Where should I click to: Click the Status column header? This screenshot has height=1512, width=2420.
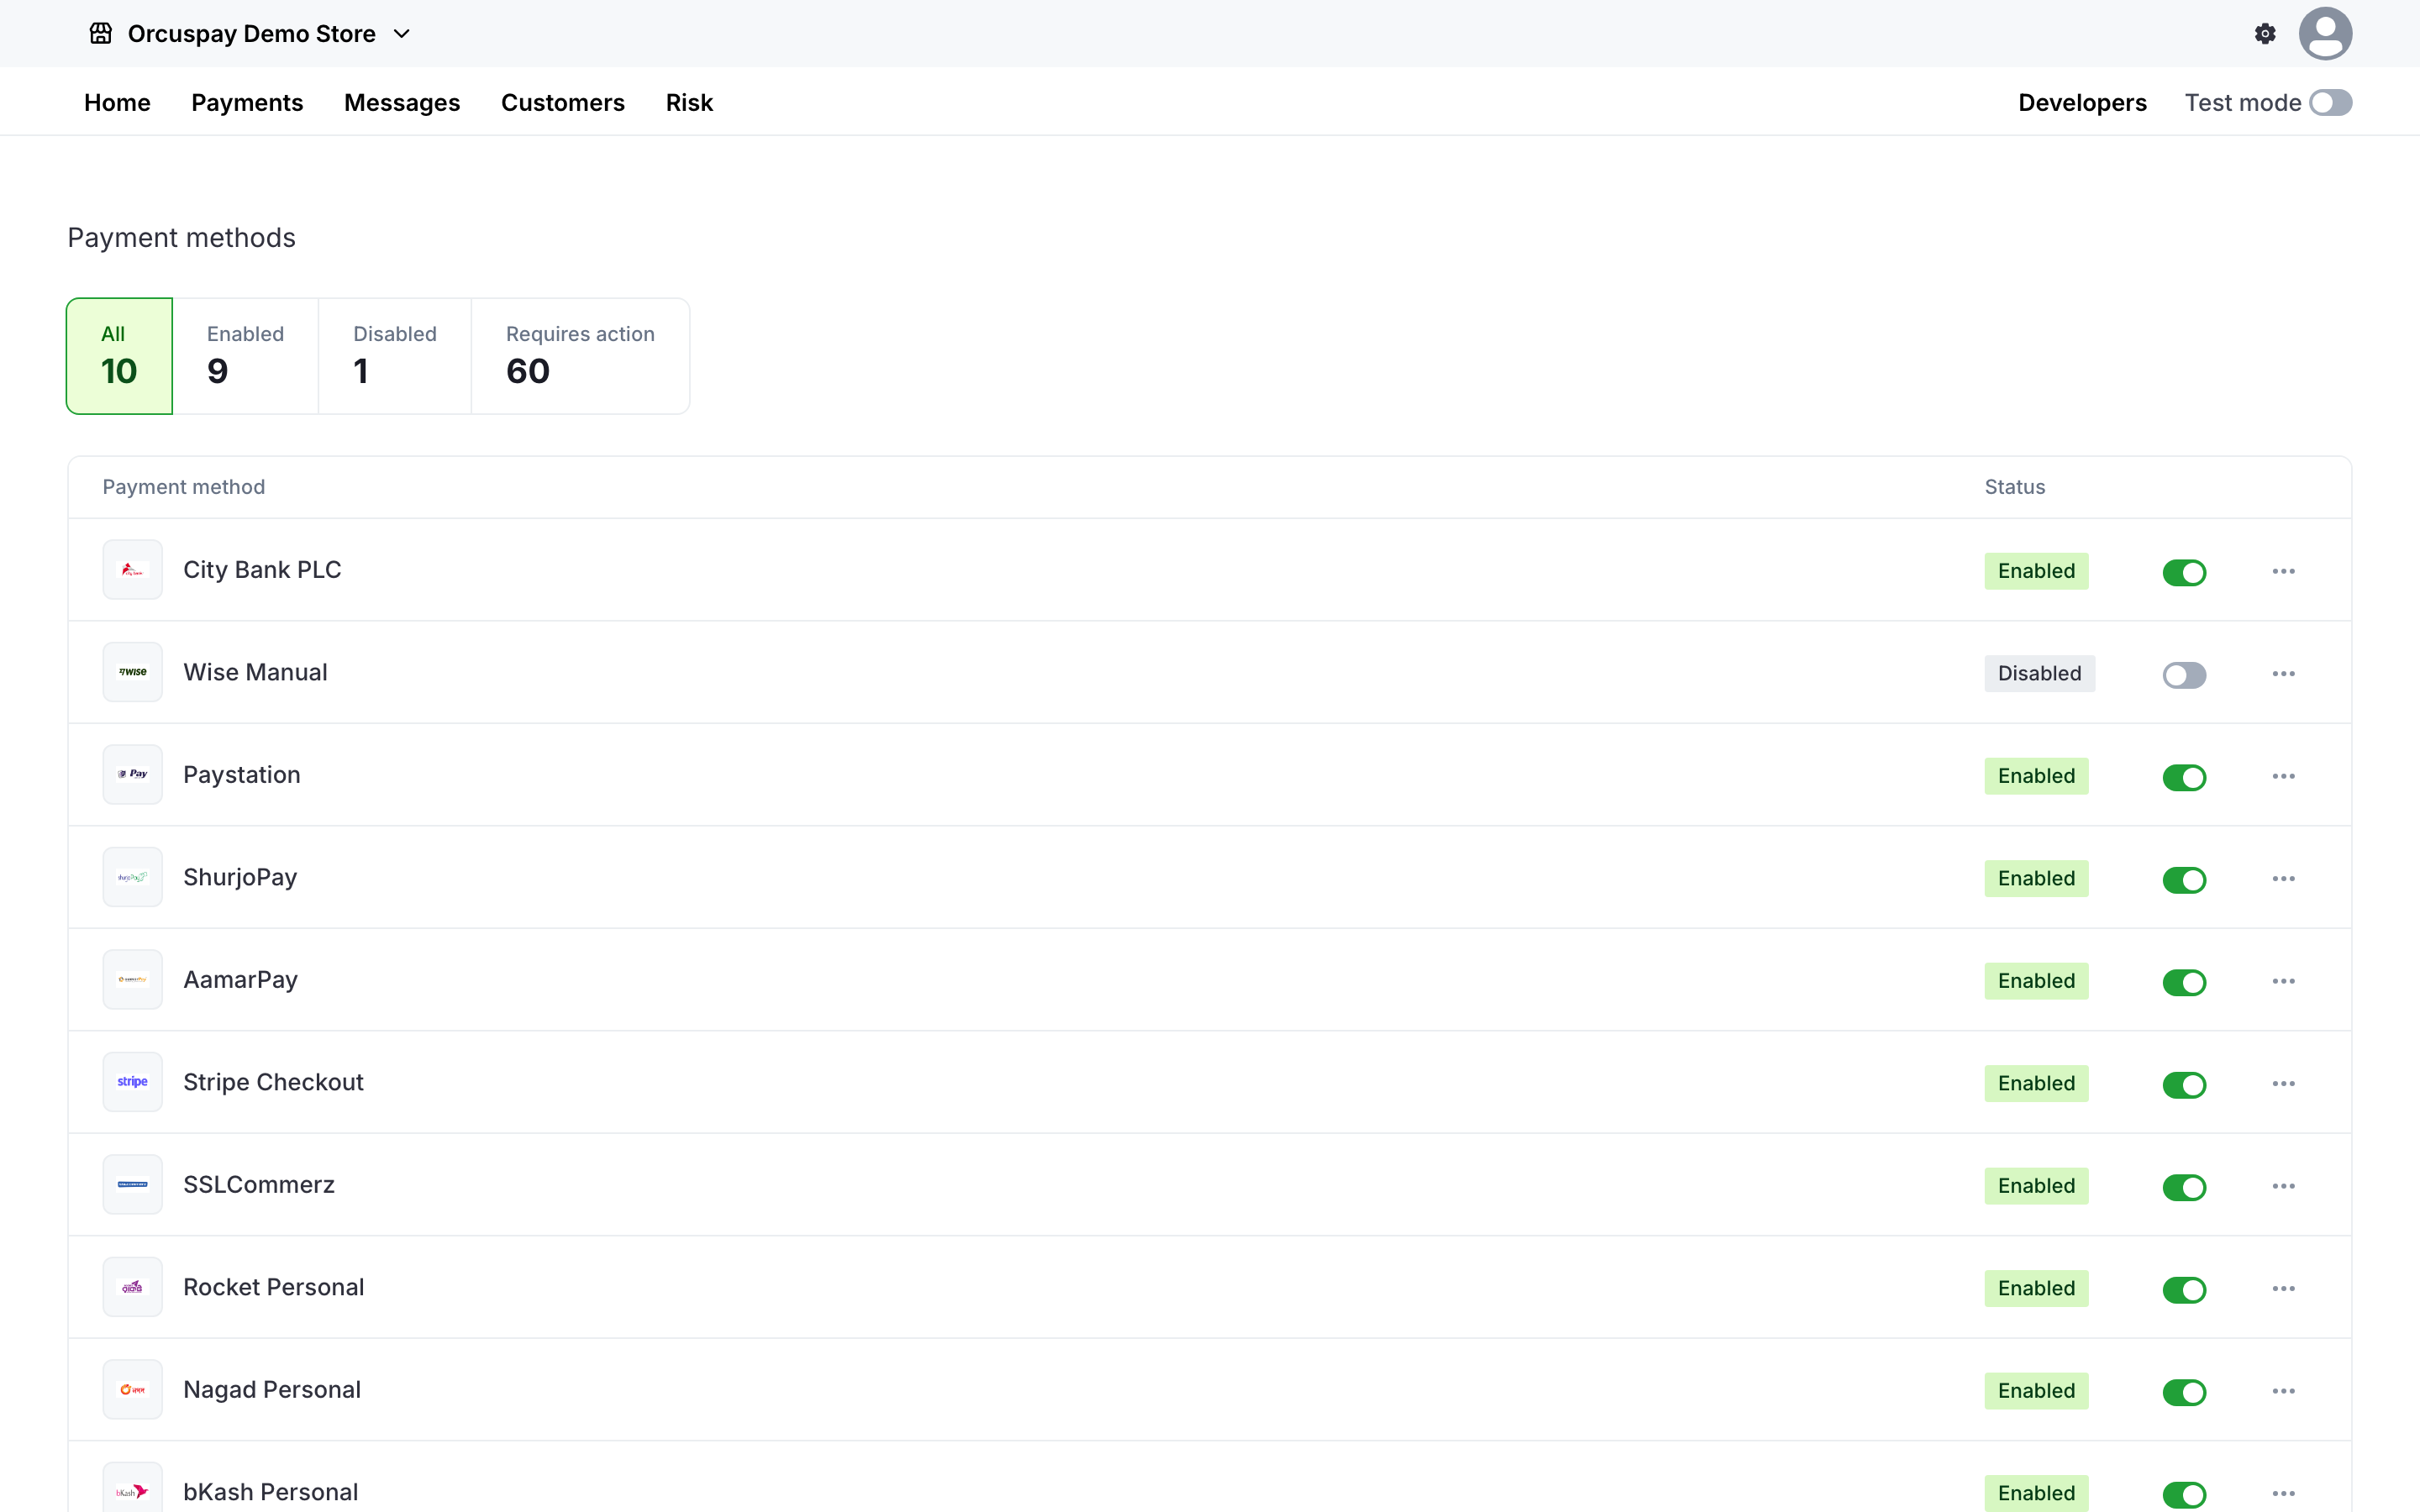tap(2014, 487)
